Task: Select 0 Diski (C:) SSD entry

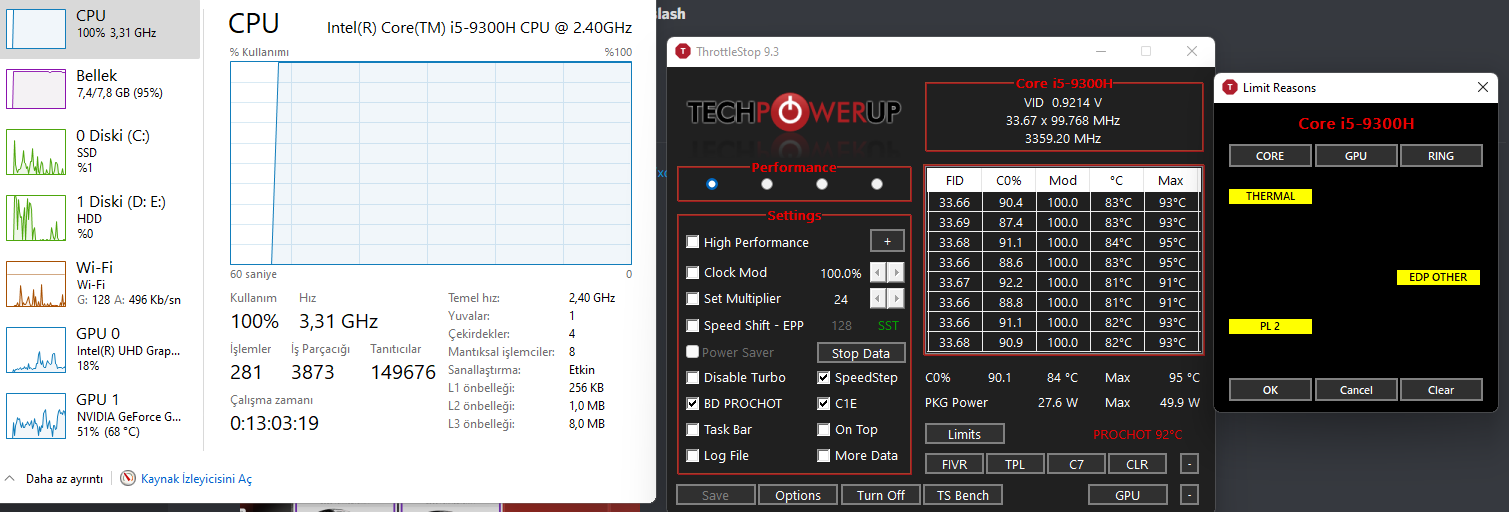Action: 100,151
